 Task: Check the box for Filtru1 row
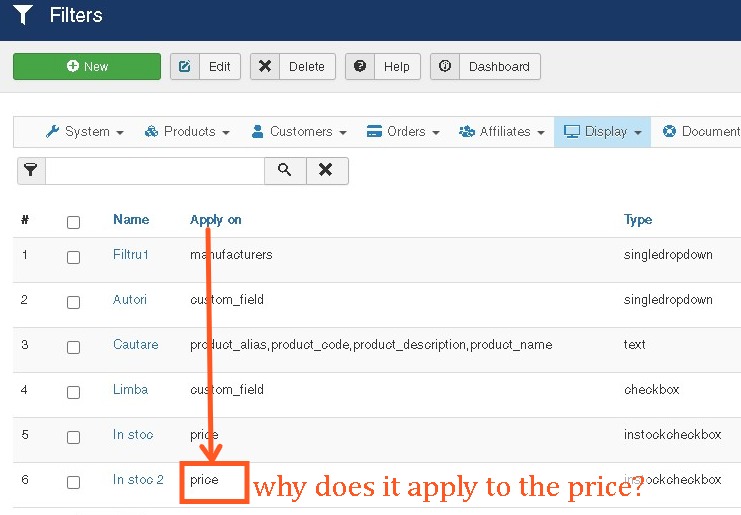(73, 258)
